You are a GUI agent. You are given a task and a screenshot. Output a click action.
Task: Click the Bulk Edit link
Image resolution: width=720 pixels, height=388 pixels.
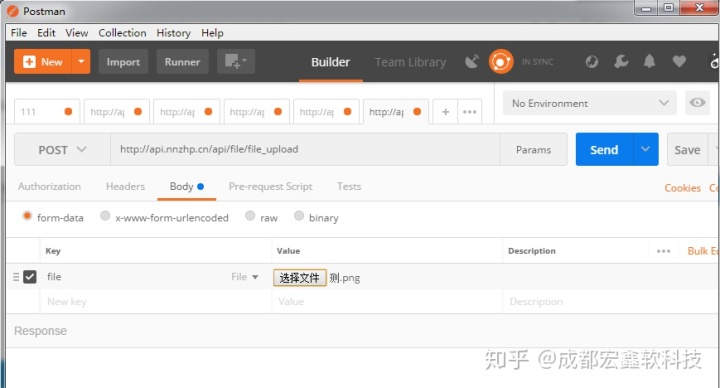(x=703, y=251)
